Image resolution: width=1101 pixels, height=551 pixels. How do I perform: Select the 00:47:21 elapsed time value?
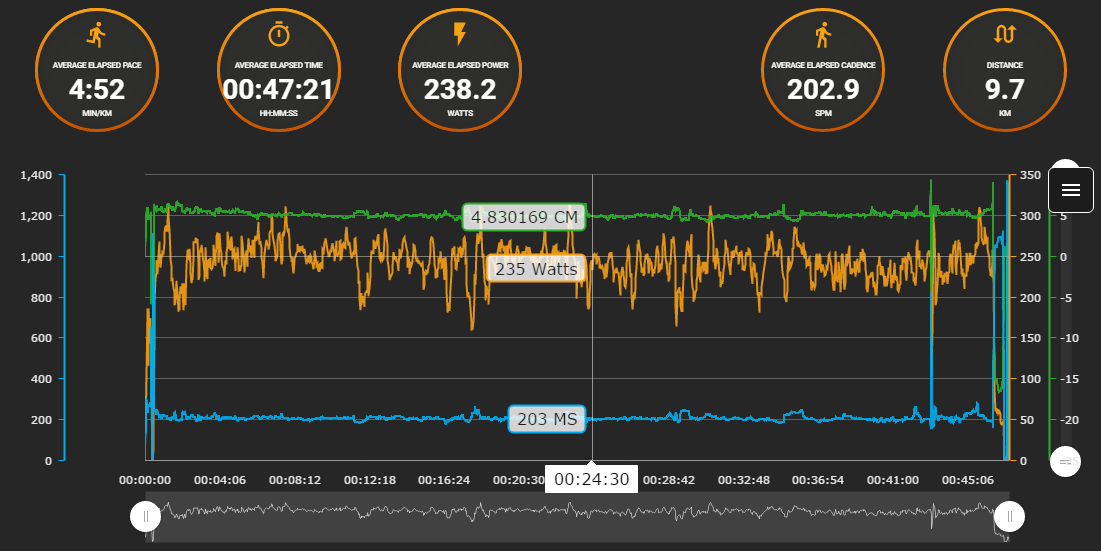278,90
